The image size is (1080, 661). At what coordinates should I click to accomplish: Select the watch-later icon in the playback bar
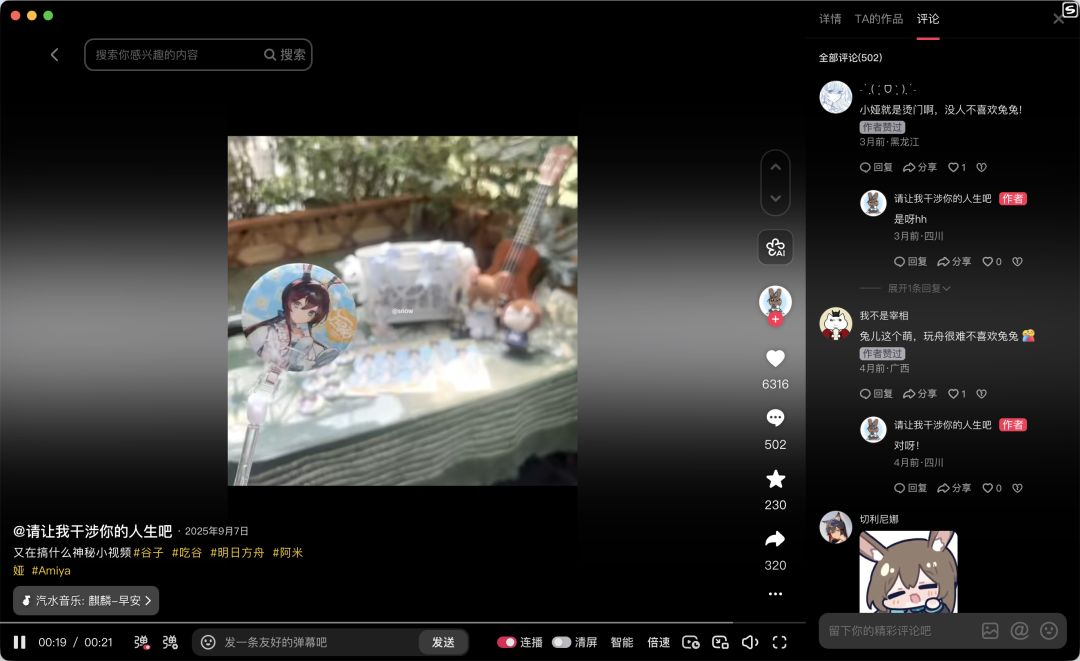(690, 643)
